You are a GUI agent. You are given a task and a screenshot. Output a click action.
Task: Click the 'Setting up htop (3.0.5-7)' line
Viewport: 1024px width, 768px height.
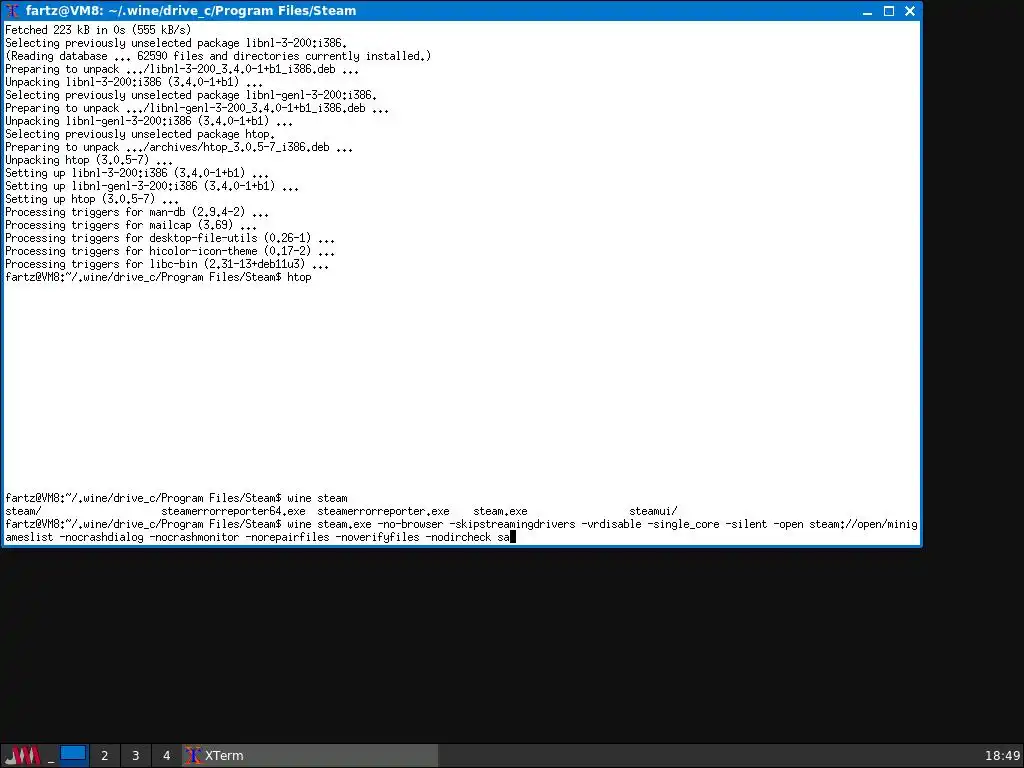pos(91,199)
